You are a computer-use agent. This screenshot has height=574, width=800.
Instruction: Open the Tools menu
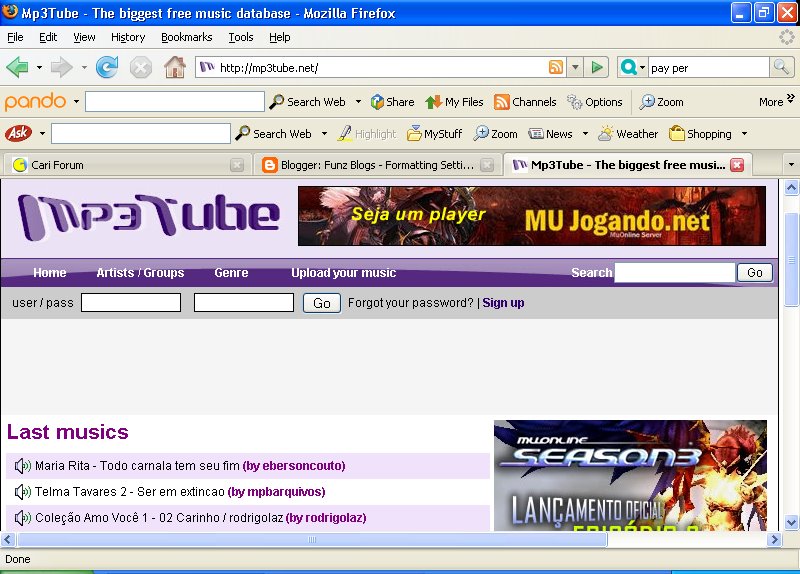tap(241, 37)
